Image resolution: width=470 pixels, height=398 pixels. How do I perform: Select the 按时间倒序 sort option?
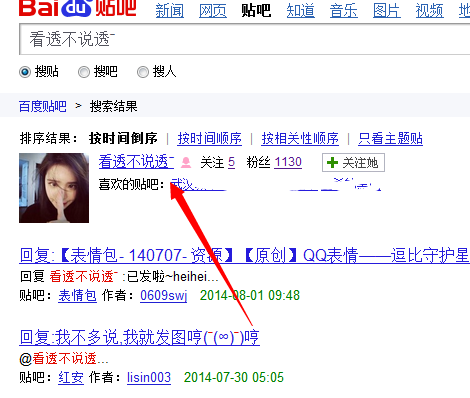click(123, 138)
